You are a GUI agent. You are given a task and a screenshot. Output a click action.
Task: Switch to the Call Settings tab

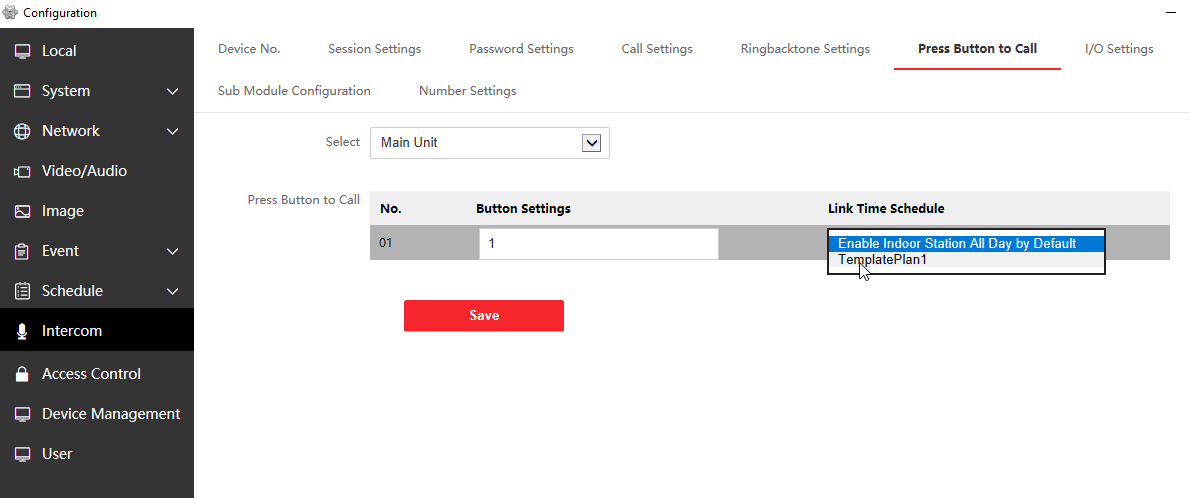pyautogui.click(x=657, y=49)
